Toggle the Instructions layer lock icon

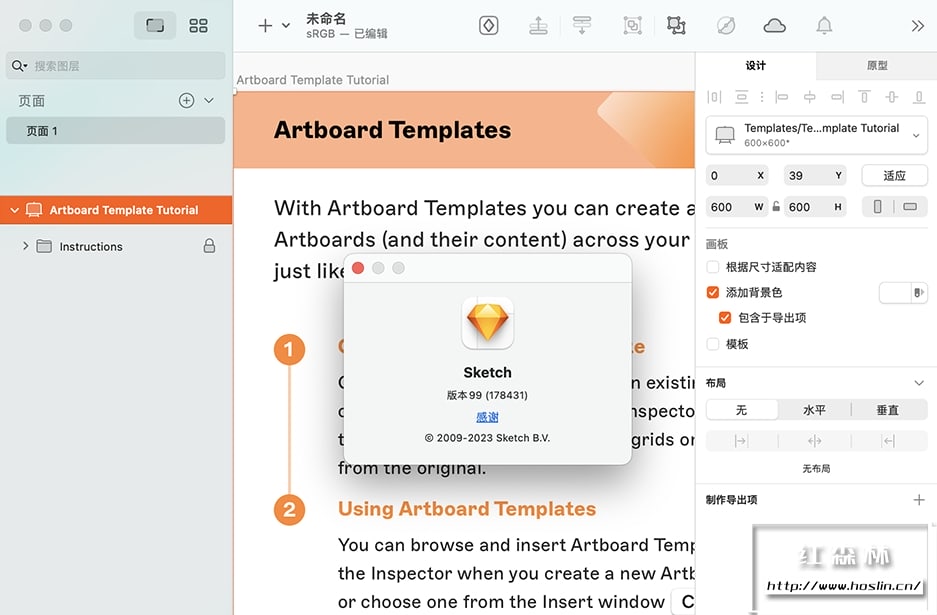[209, 246]
